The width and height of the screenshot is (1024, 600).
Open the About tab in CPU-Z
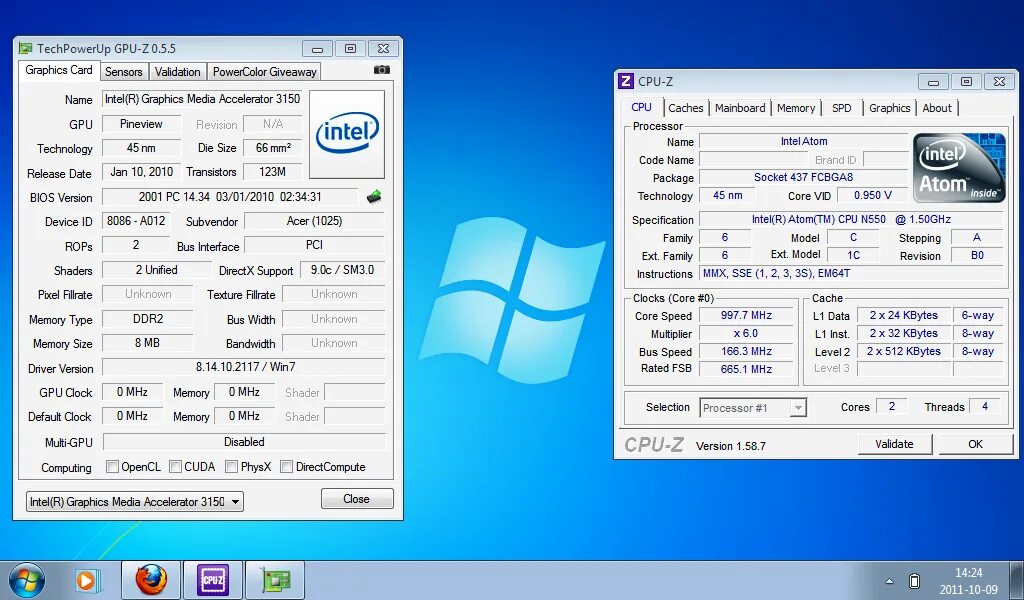(x=937, y=108)
